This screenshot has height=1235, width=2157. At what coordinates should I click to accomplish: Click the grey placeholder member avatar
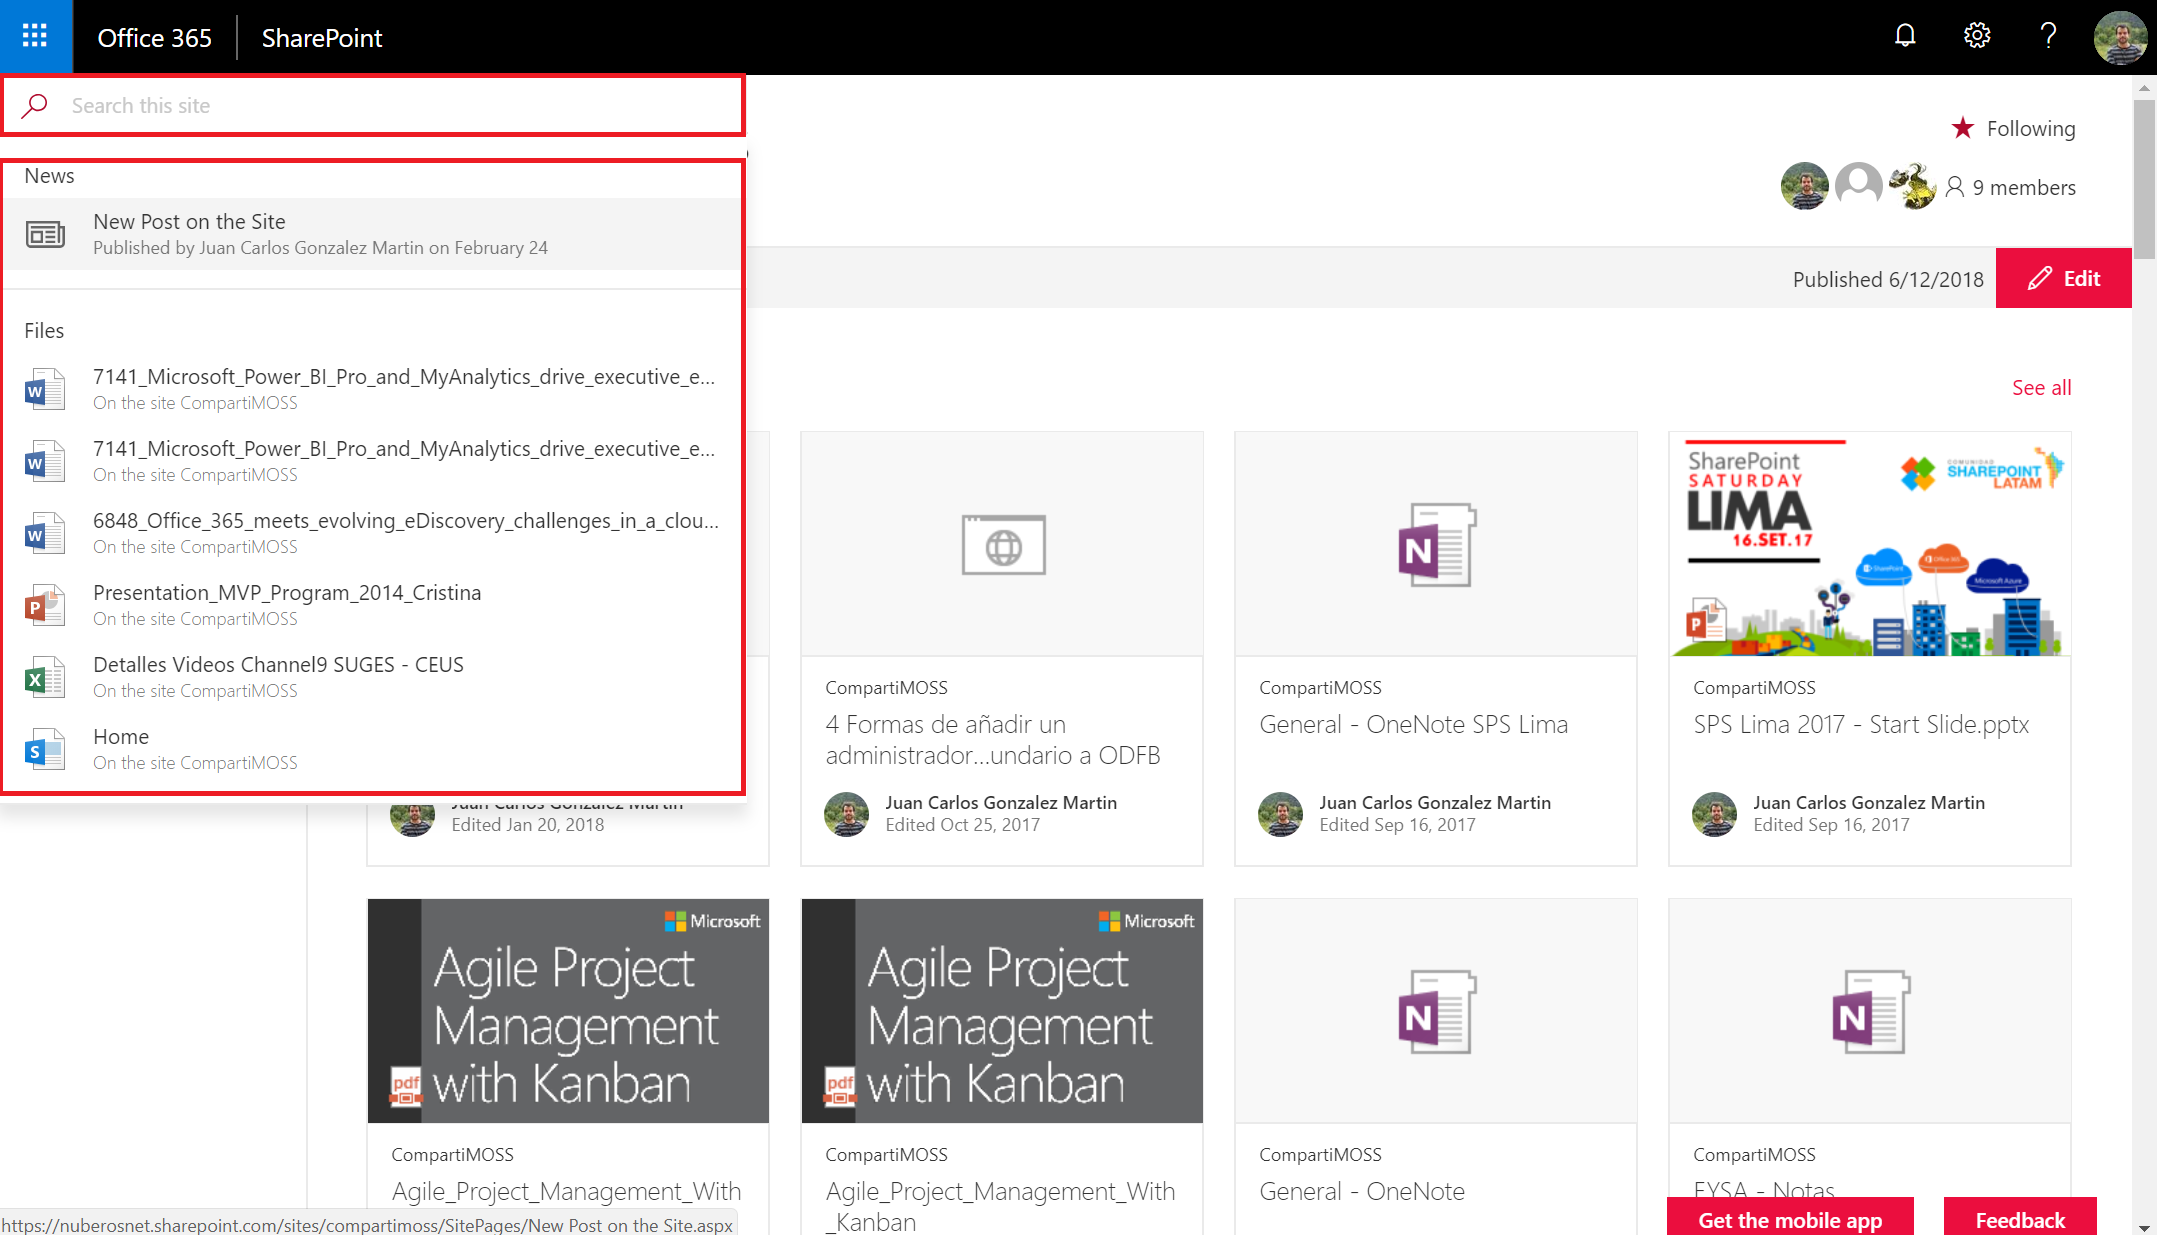[x=1859, y=186]
